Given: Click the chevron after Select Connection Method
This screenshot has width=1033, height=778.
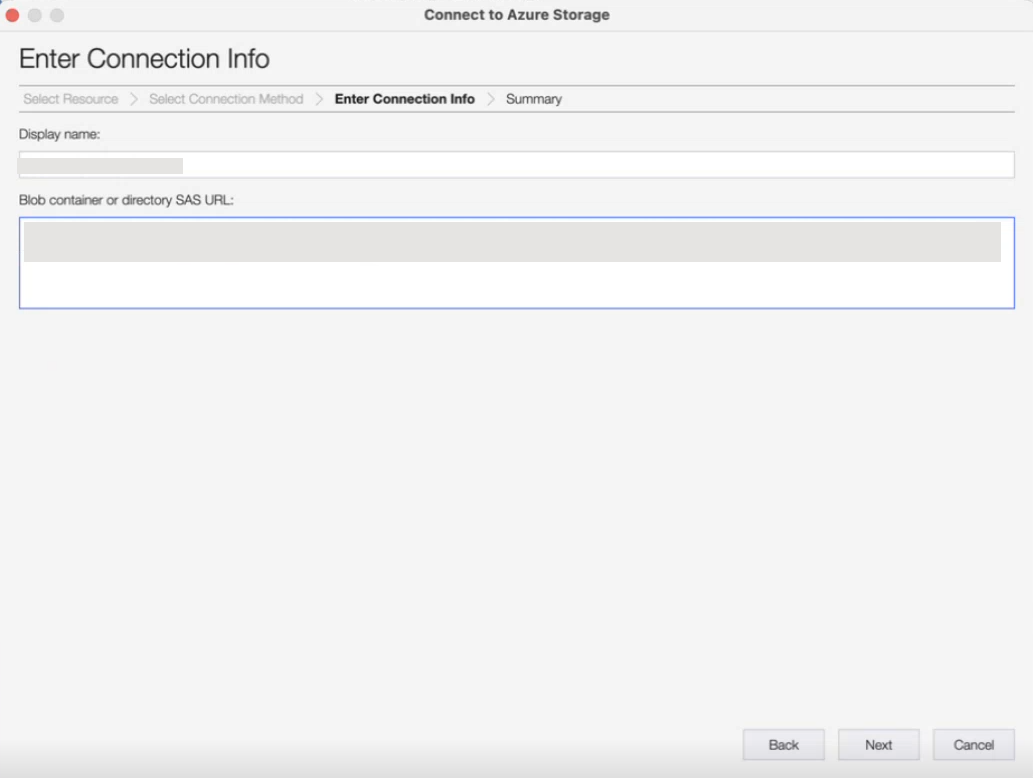Looking at the screenshot, I should tap(319, 99).
